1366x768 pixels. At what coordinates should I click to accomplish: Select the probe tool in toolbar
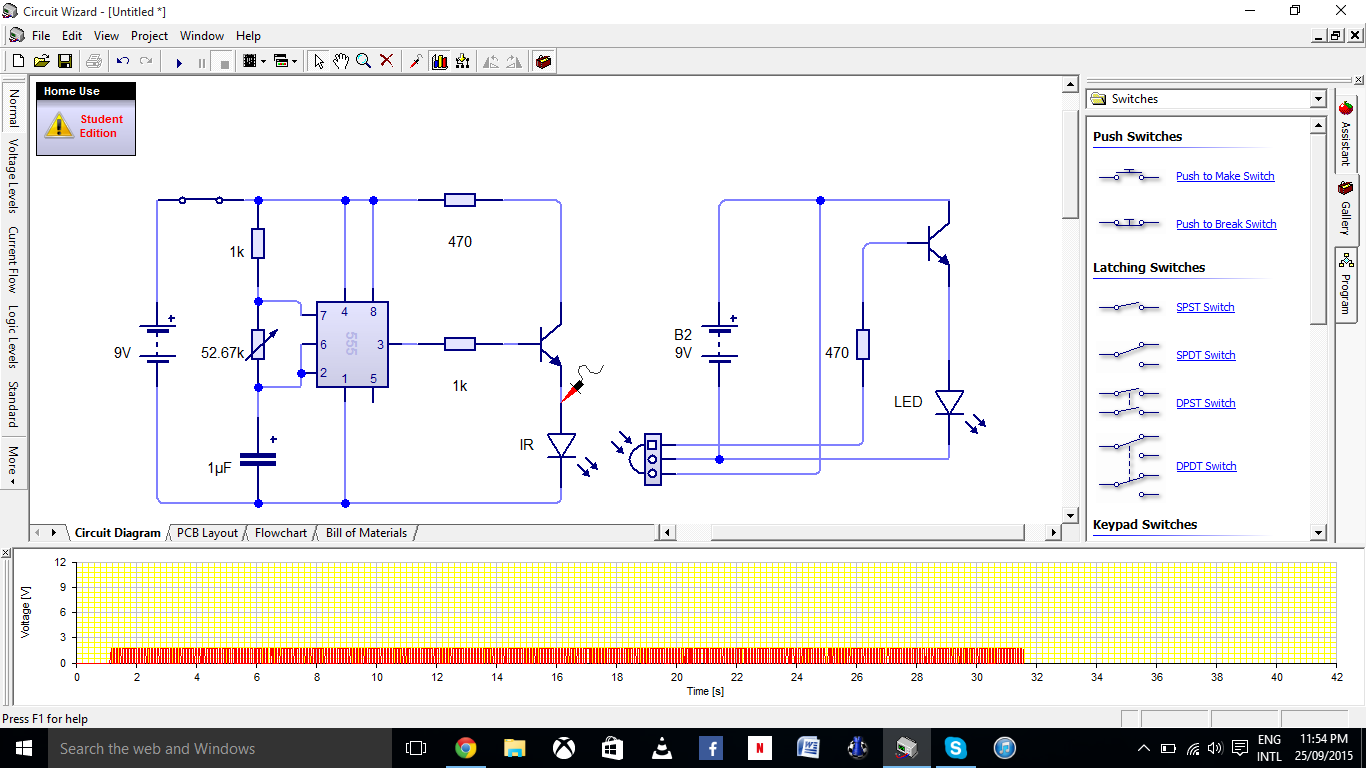[416, 61]
